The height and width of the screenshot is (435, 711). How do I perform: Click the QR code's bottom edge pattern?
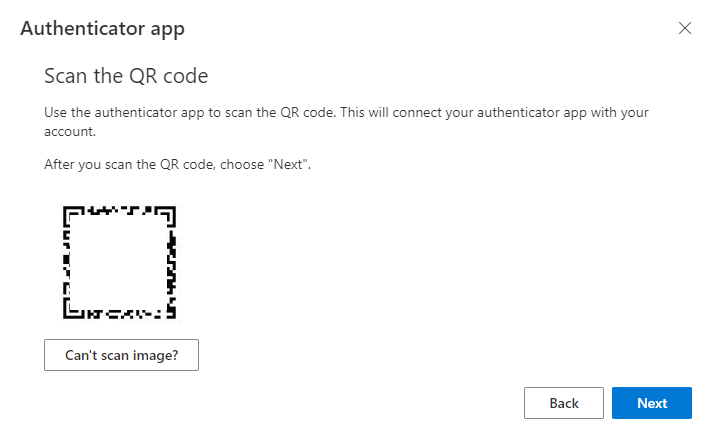click(x=119, y=314)
